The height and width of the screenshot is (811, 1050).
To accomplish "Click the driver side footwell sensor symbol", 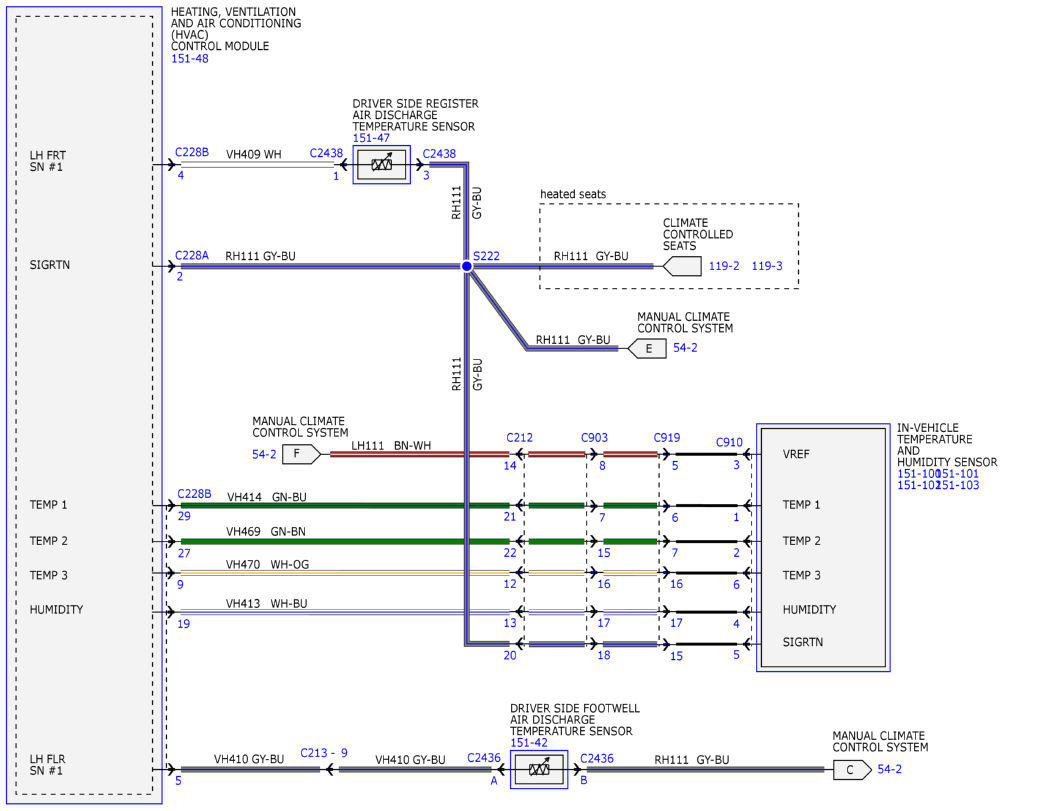I will 539,769.
